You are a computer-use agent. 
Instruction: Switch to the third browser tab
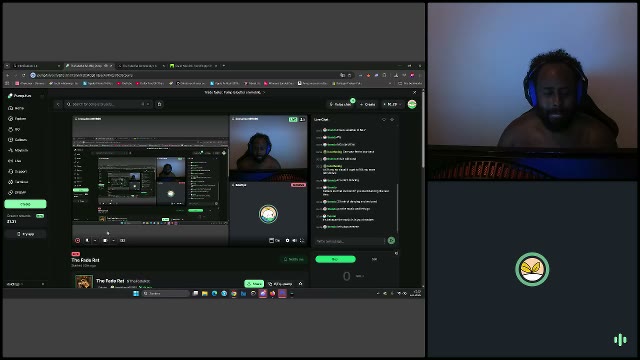pyautogui.click(x=141, y=66)
